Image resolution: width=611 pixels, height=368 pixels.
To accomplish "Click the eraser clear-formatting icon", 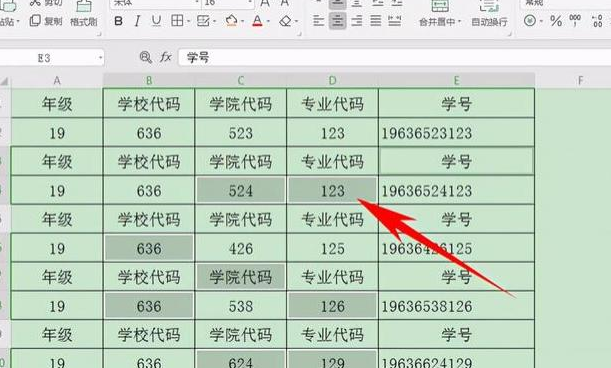I will click(285, 21).
